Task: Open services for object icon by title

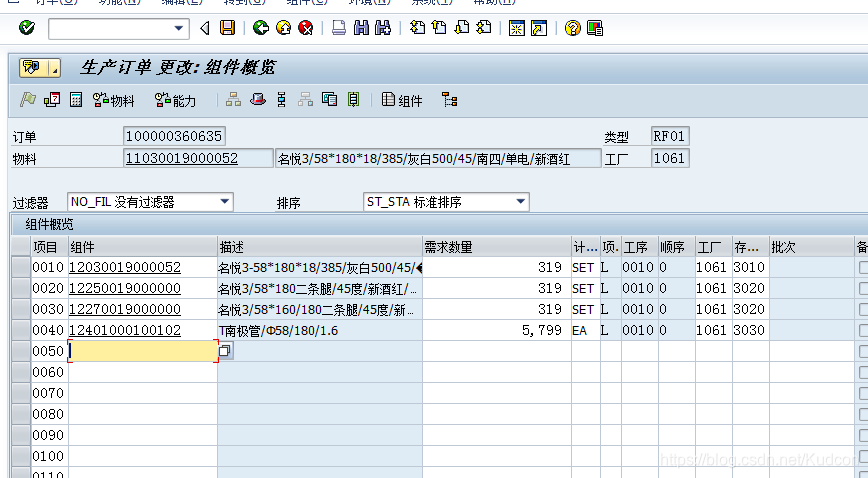Action: point(33,68)
